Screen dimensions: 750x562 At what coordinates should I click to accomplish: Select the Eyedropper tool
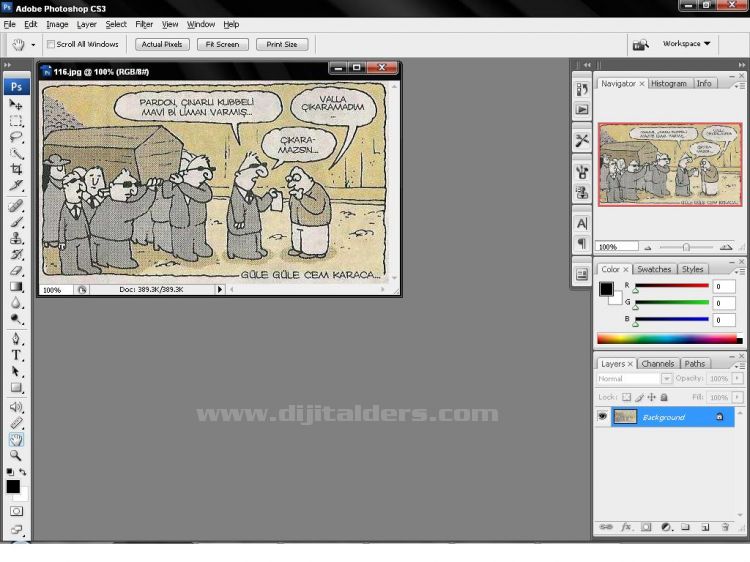point(16,423)
